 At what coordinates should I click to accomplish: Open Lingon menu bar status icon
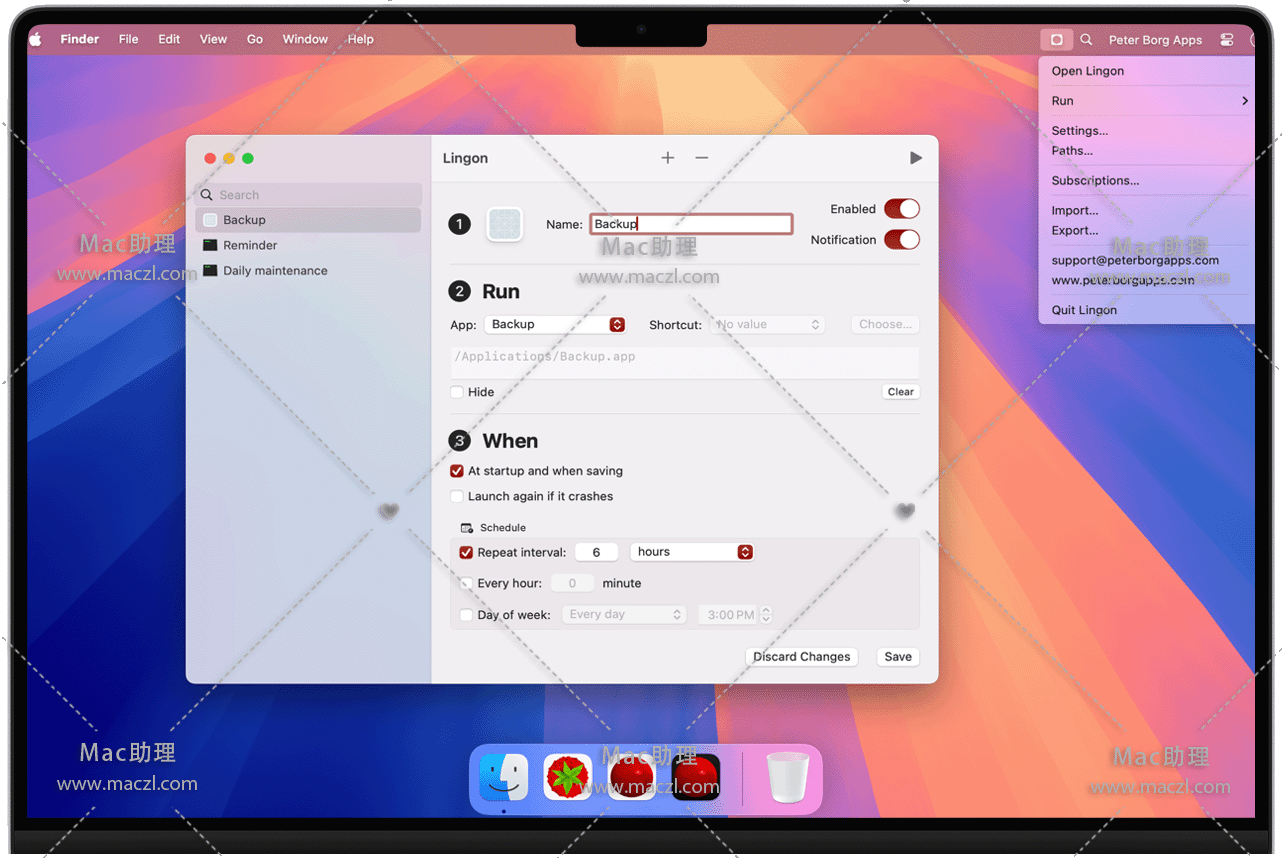(x=1056, y=40)
